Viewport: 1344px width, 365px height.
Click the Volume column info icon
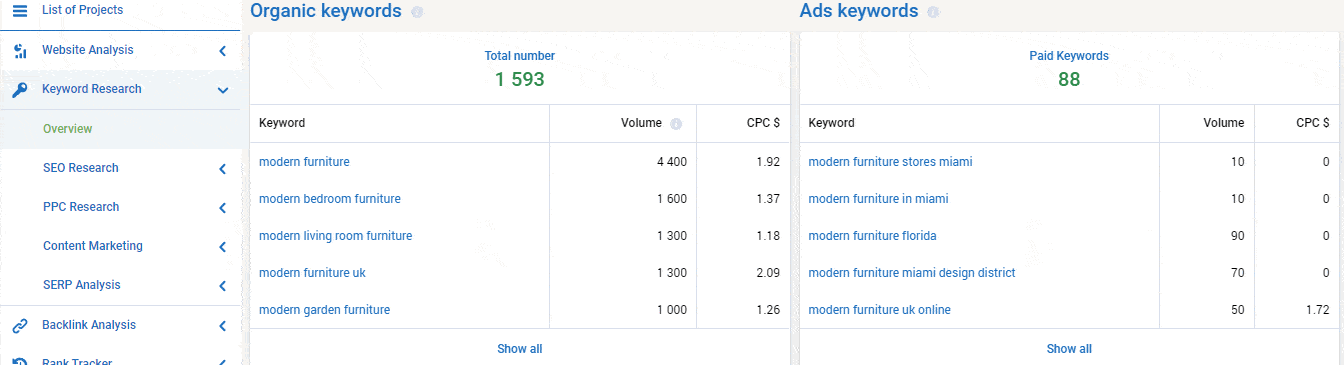tap(676, 124)
